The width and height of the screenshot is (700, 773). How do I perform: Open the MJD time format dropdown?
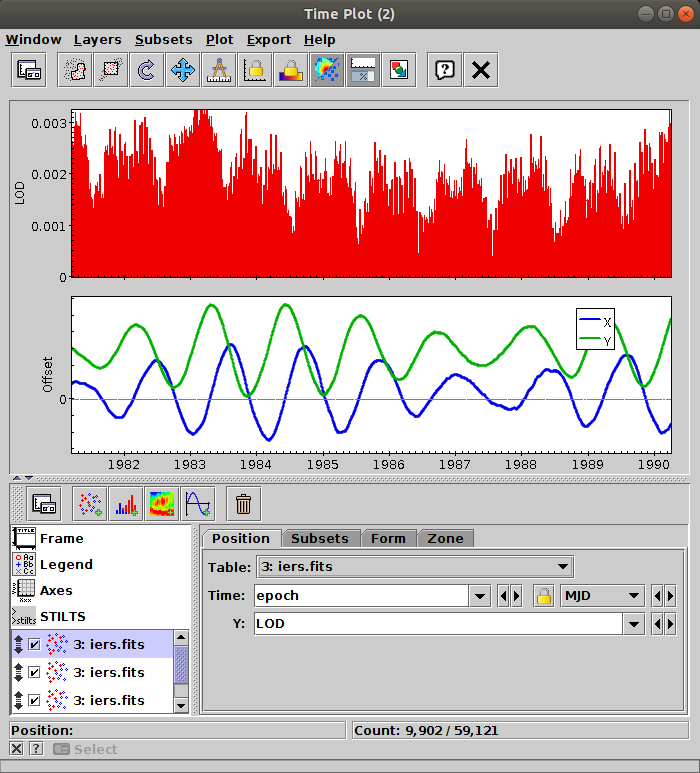click(x=602, y=596)
